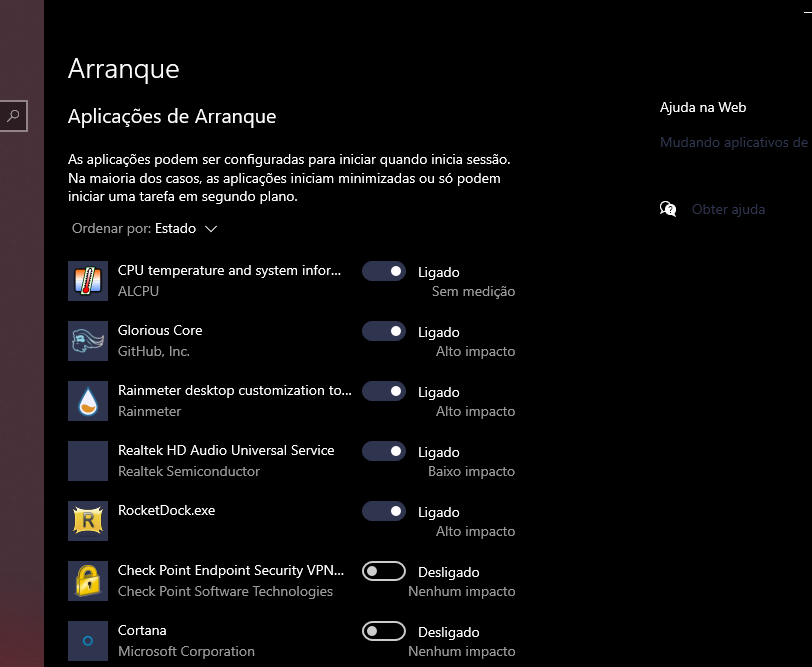The image size is (812, 667).
Task: Turn on Cortana startup toggle
Action: 384,631
